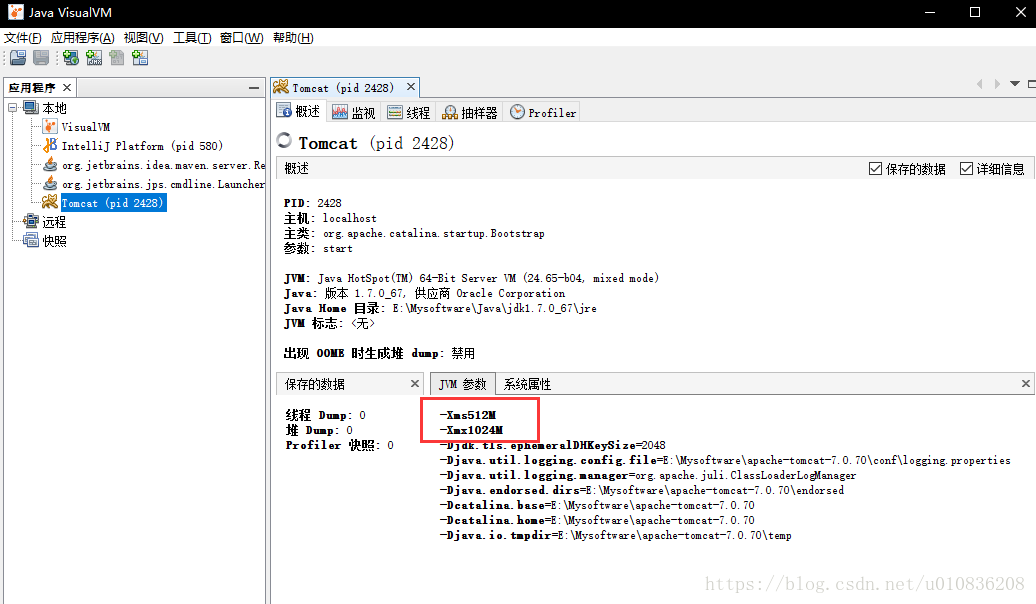Select org.jetbrains.idea.maven.server in the tree

(x=163, y=165)
